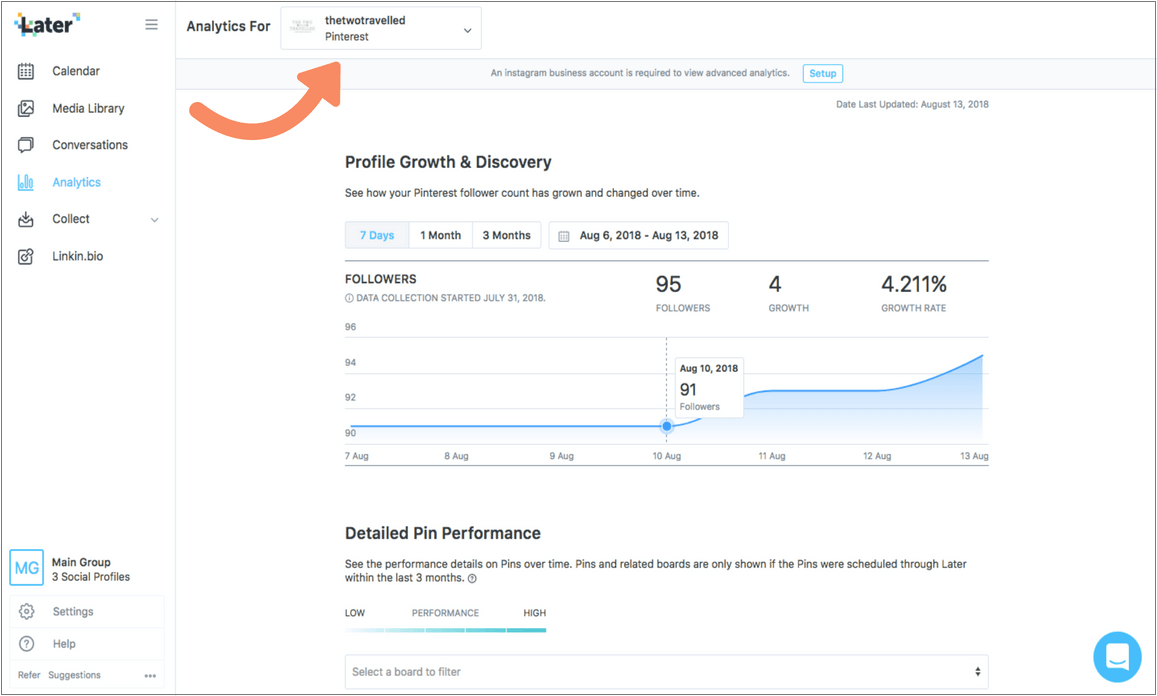
Task: Open Collect menu item
Action: (x=71, y=219)
